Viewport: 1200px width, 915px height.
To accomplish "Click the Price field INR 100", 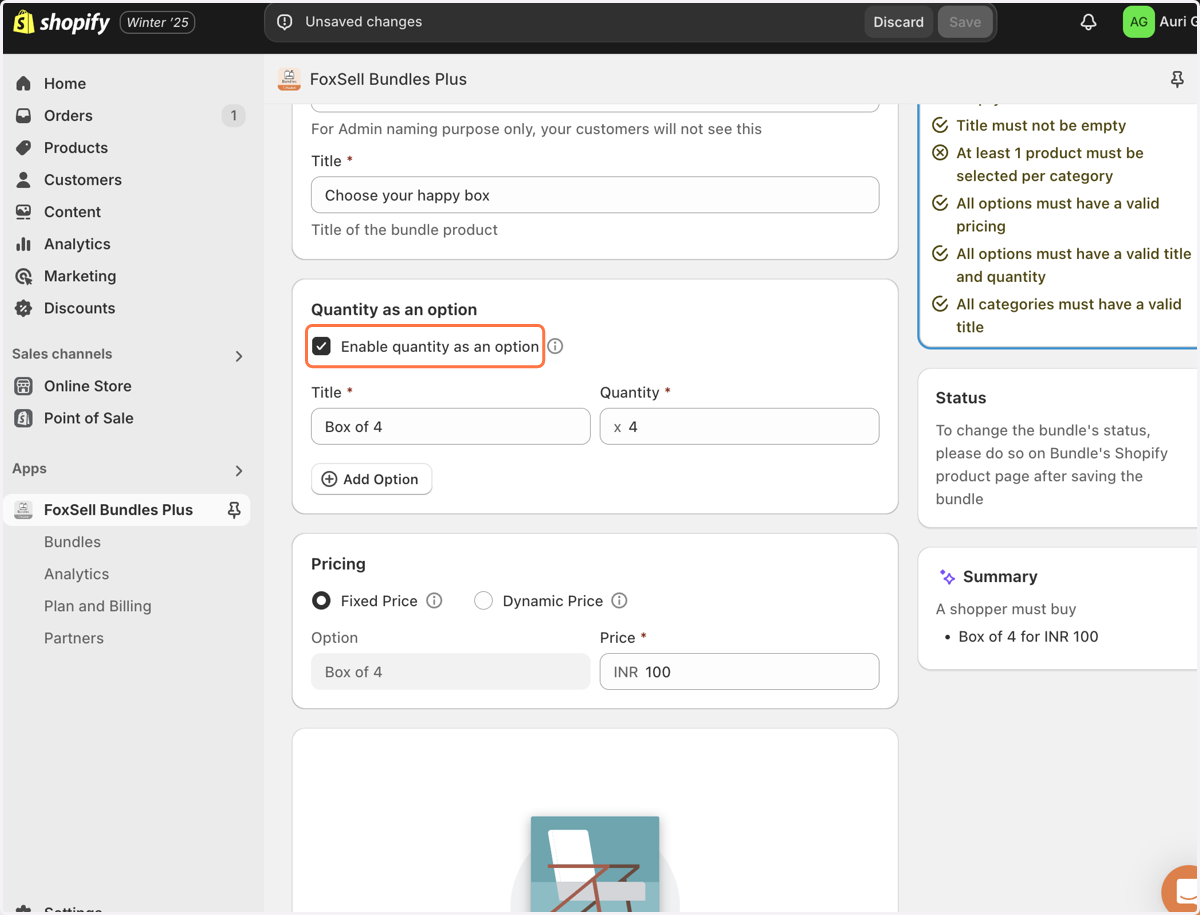I will (740, 672).
